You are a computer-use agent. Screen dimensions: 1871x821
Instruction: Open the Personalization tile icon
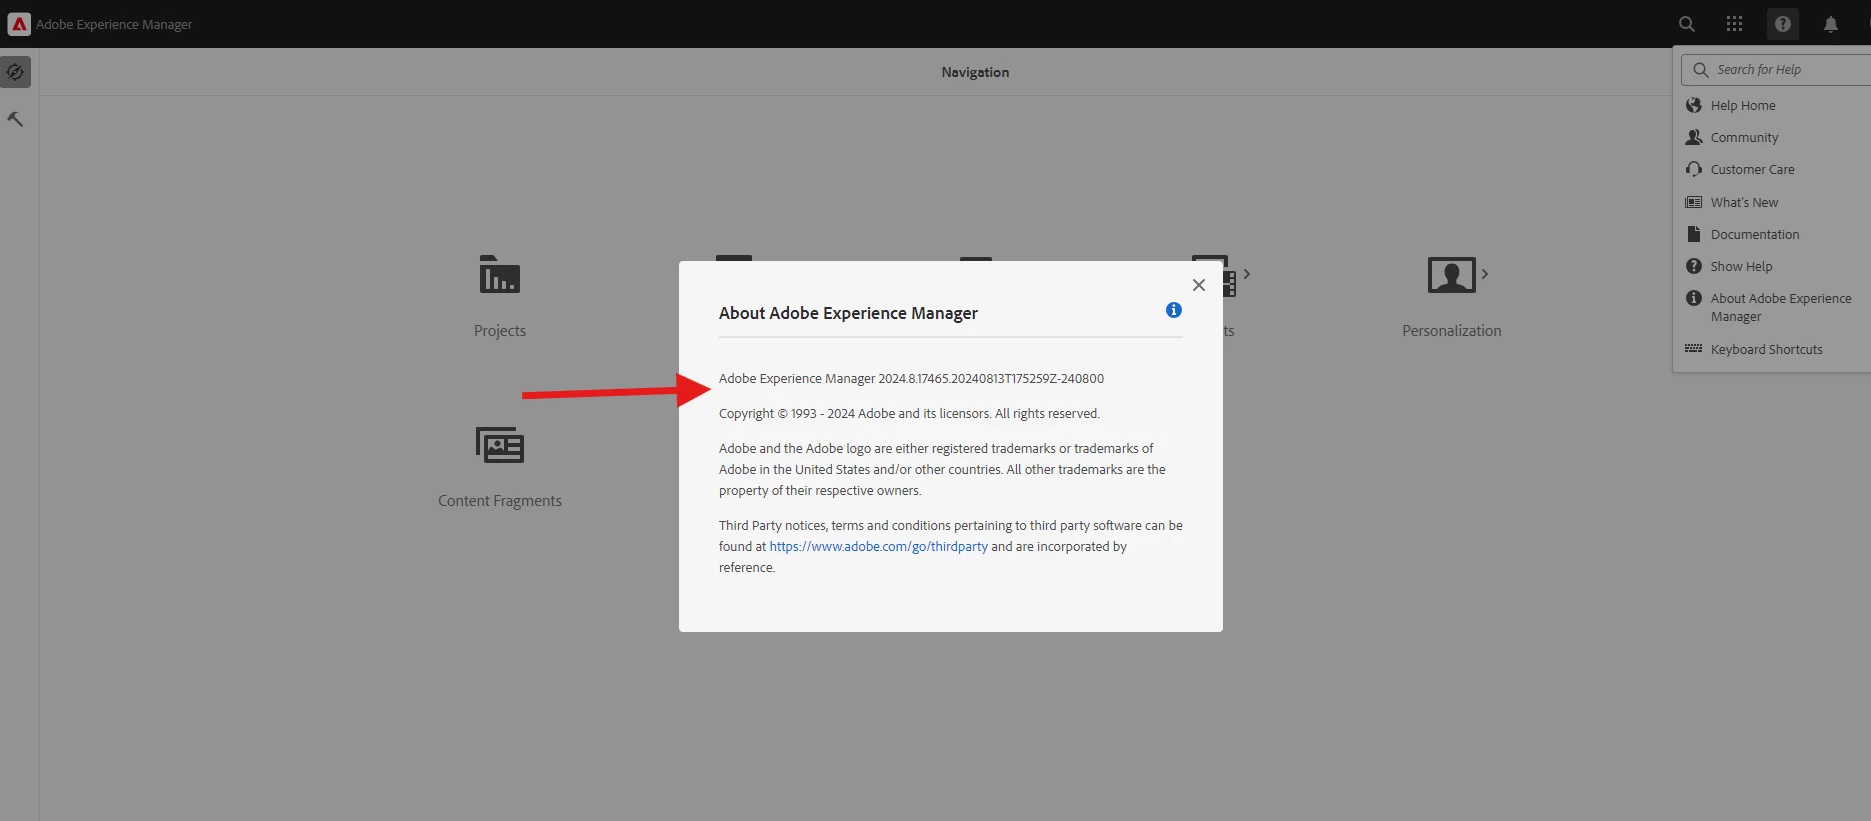click(x=1452, y=274)
